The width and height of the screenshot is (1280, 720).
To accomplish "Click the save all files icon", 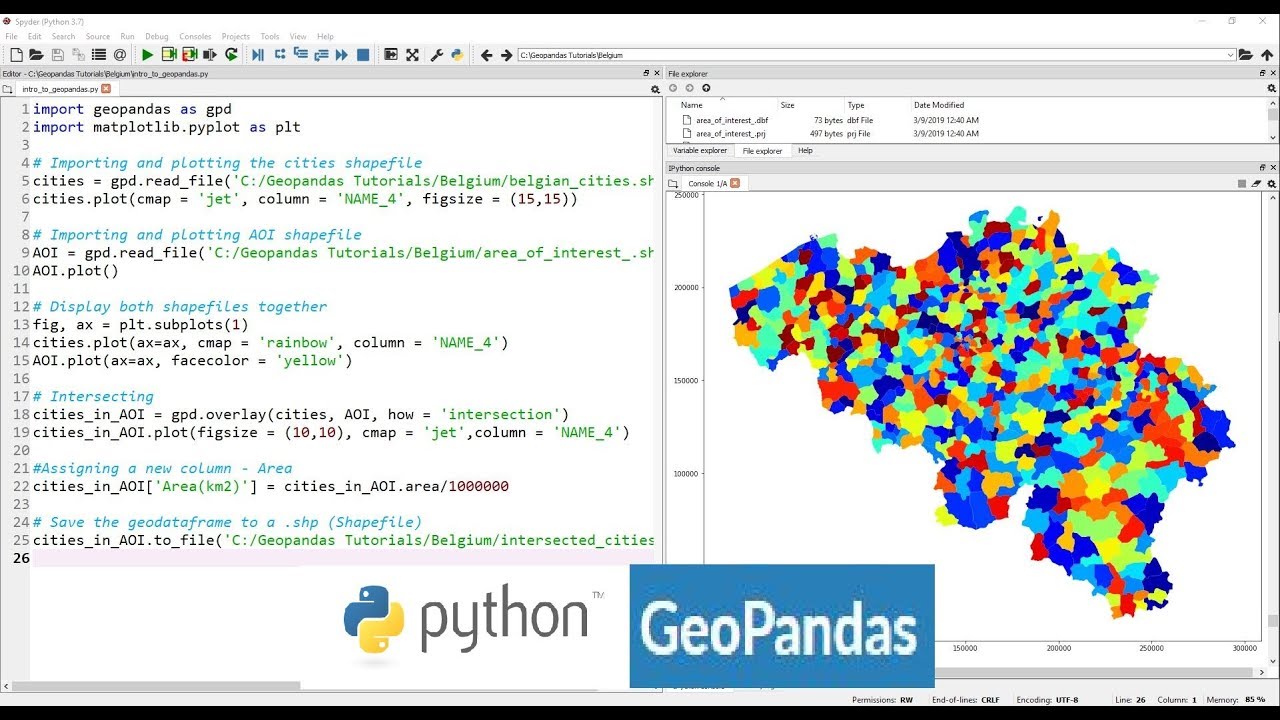I will (78, 55).
